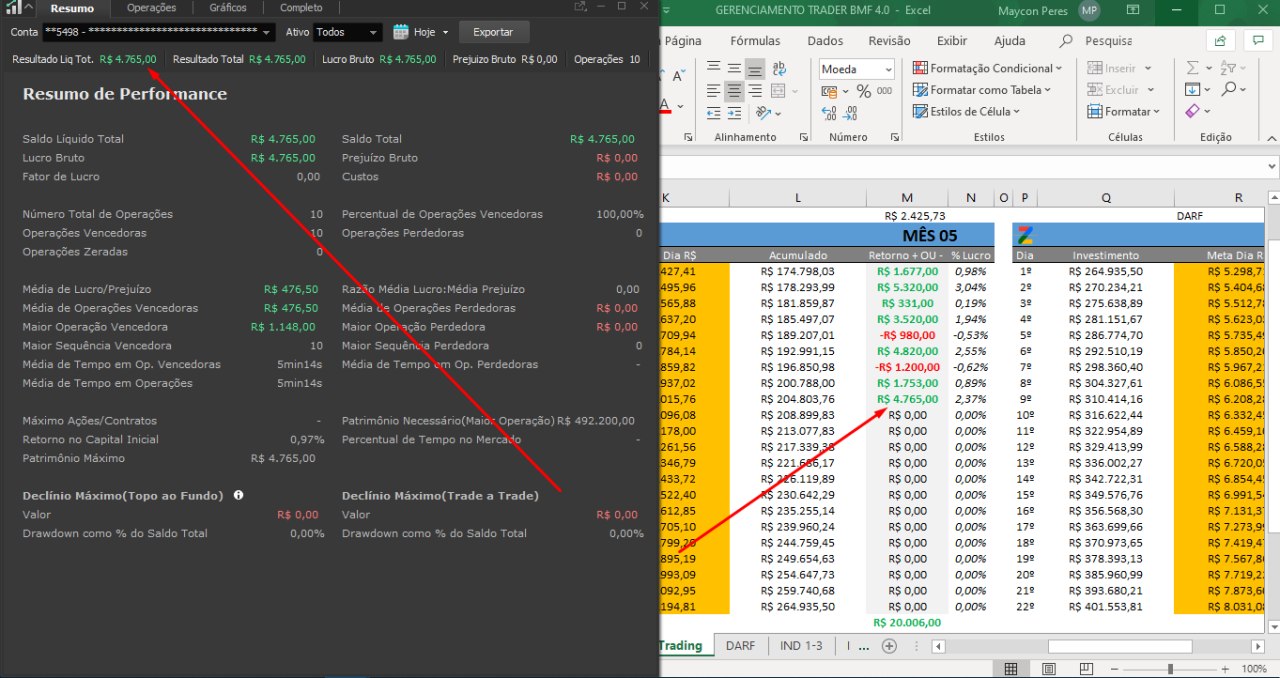Screen dimensions: 1280x678
Task: Align cell text left in Excel
Action: (x=713, y=90)
